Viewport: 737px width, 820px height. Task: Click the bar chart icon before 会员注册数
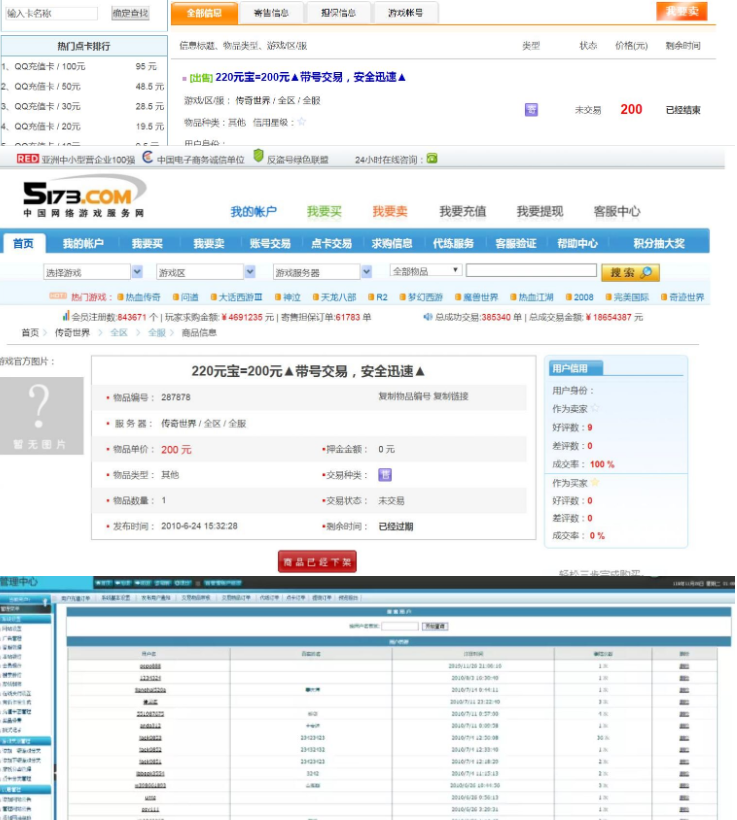point(66,316)
